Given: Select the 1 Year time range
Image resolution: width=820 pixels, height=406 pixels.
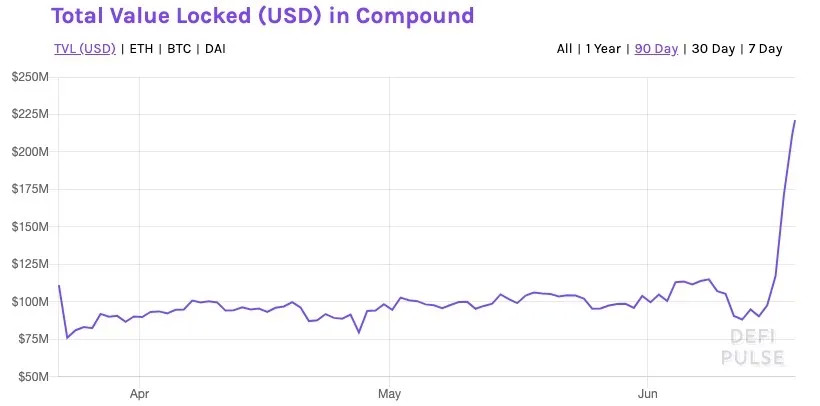Looking at the screenshot, I should pyautogui.click(x=604, y=49).
